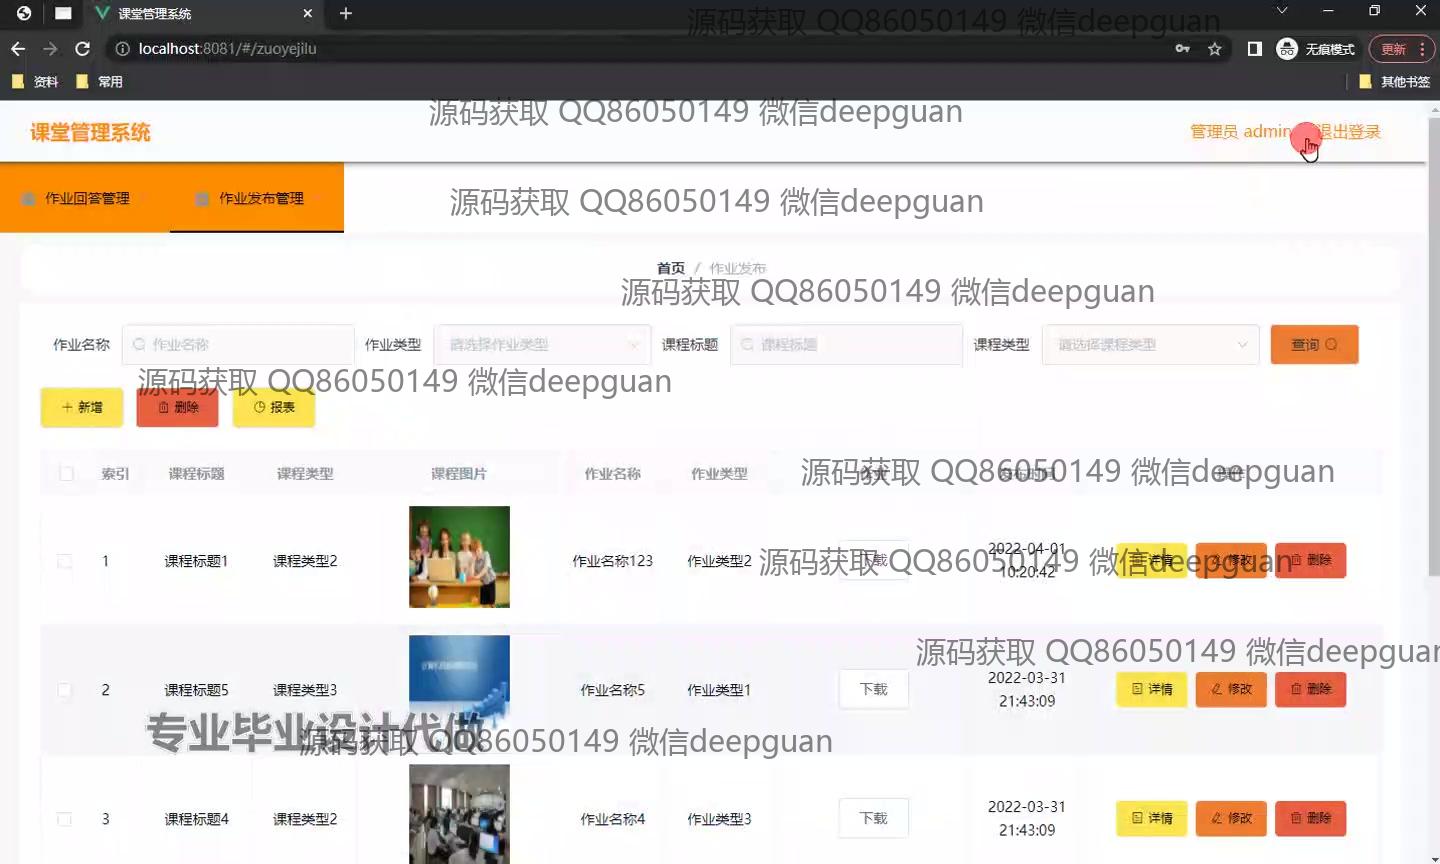The width and height of the screenshot is (1440, 864).
Task: Bookmark this page with star icon
Action: click(1214, 49)
